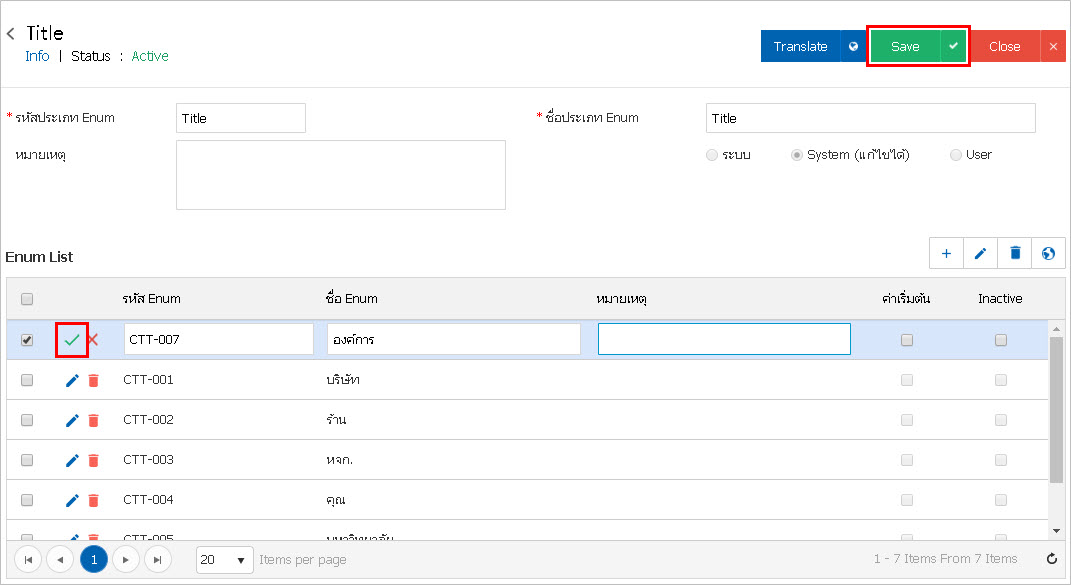
Task: Delete the CTT-004 row with its trash icon
Action: pos(94,500)
